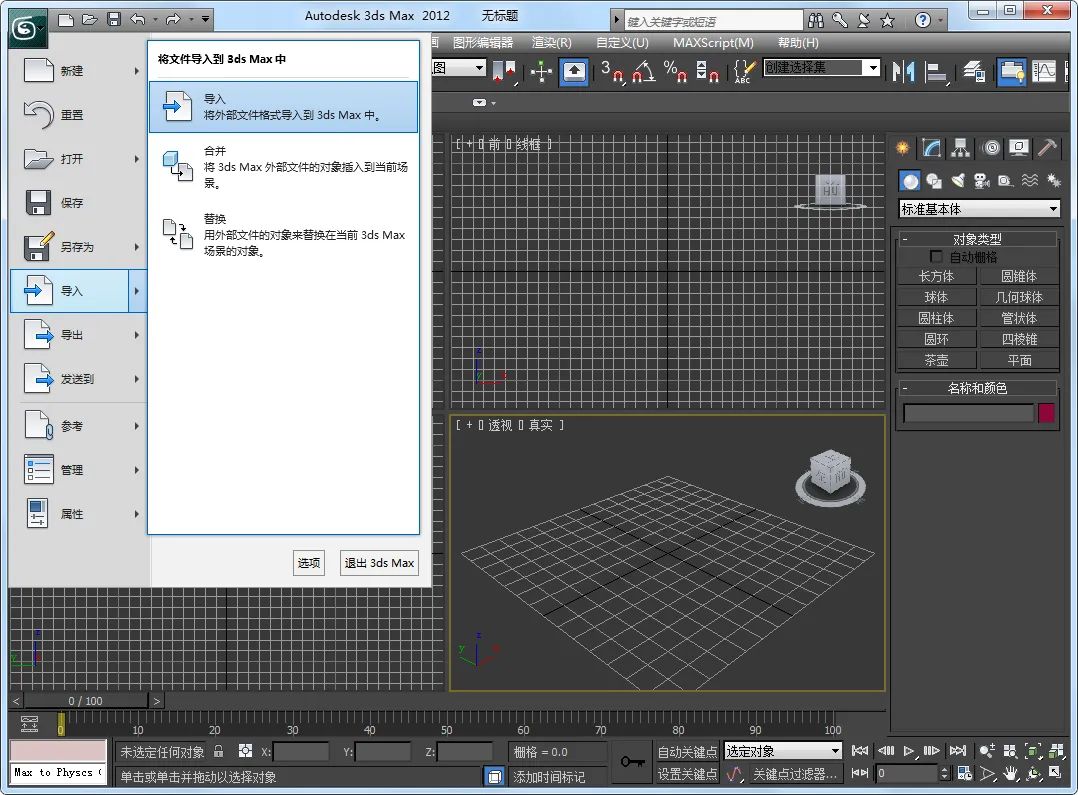Click the object name input field

[968, 413]
